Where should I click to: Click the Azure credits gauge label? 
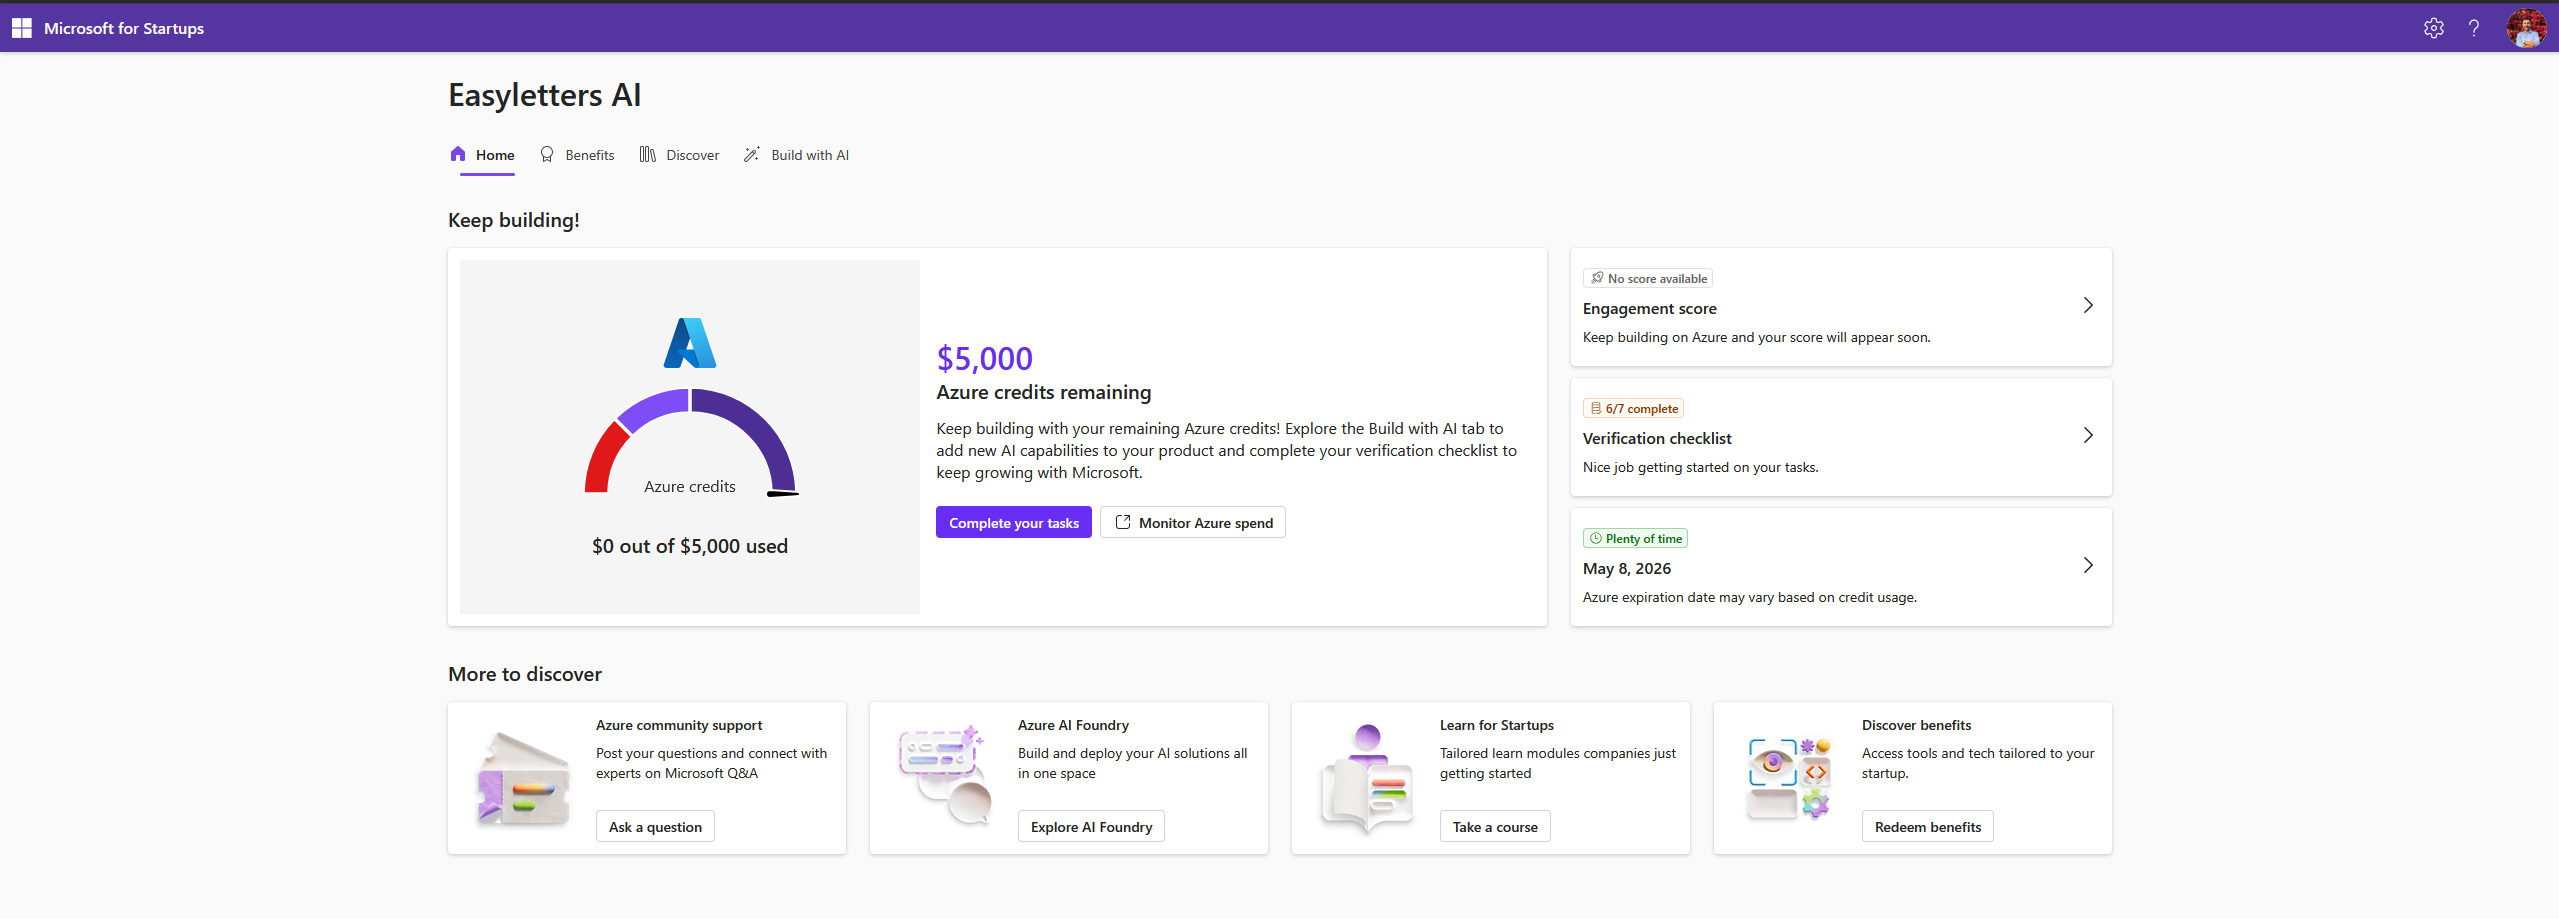[690, 486]
